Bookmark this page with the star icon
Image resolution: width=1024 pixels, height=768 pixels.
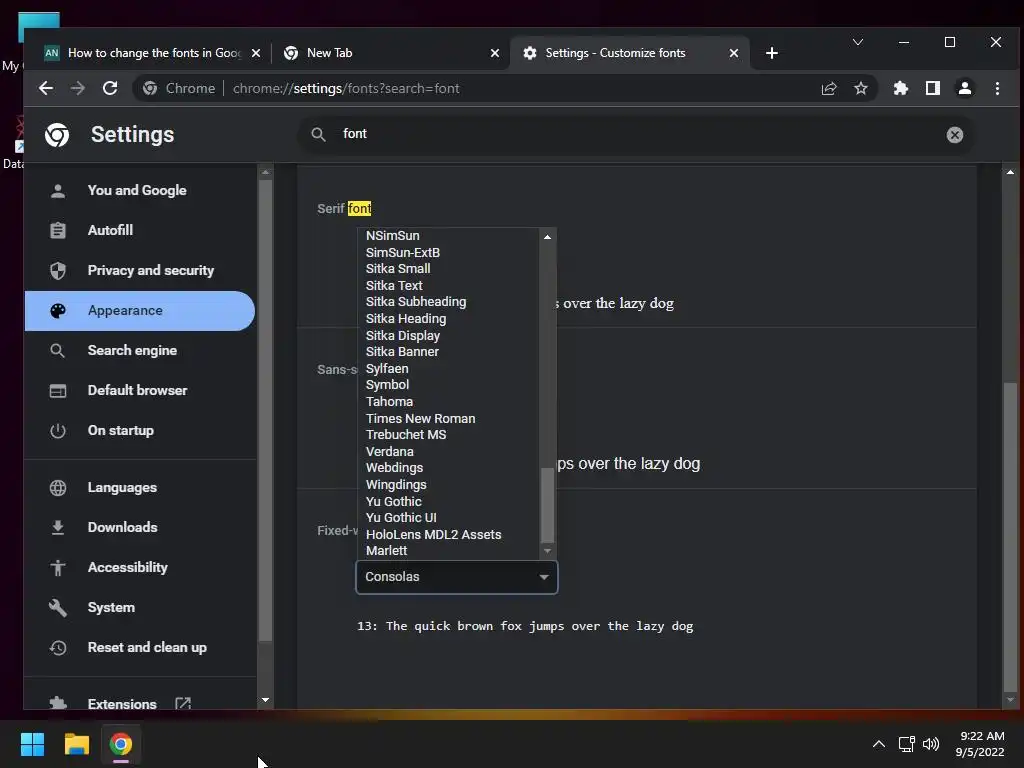[861, 88]
